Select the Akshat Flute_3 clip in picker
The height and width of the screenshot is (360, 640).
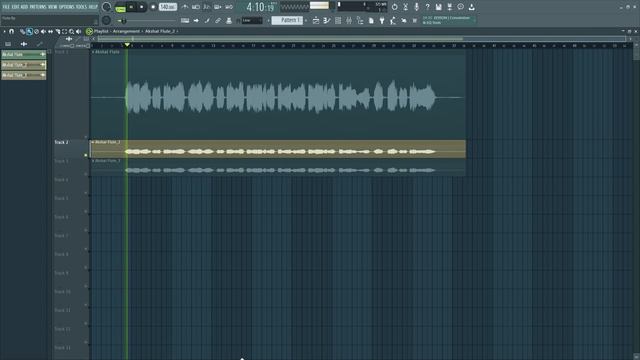(24, 76)
